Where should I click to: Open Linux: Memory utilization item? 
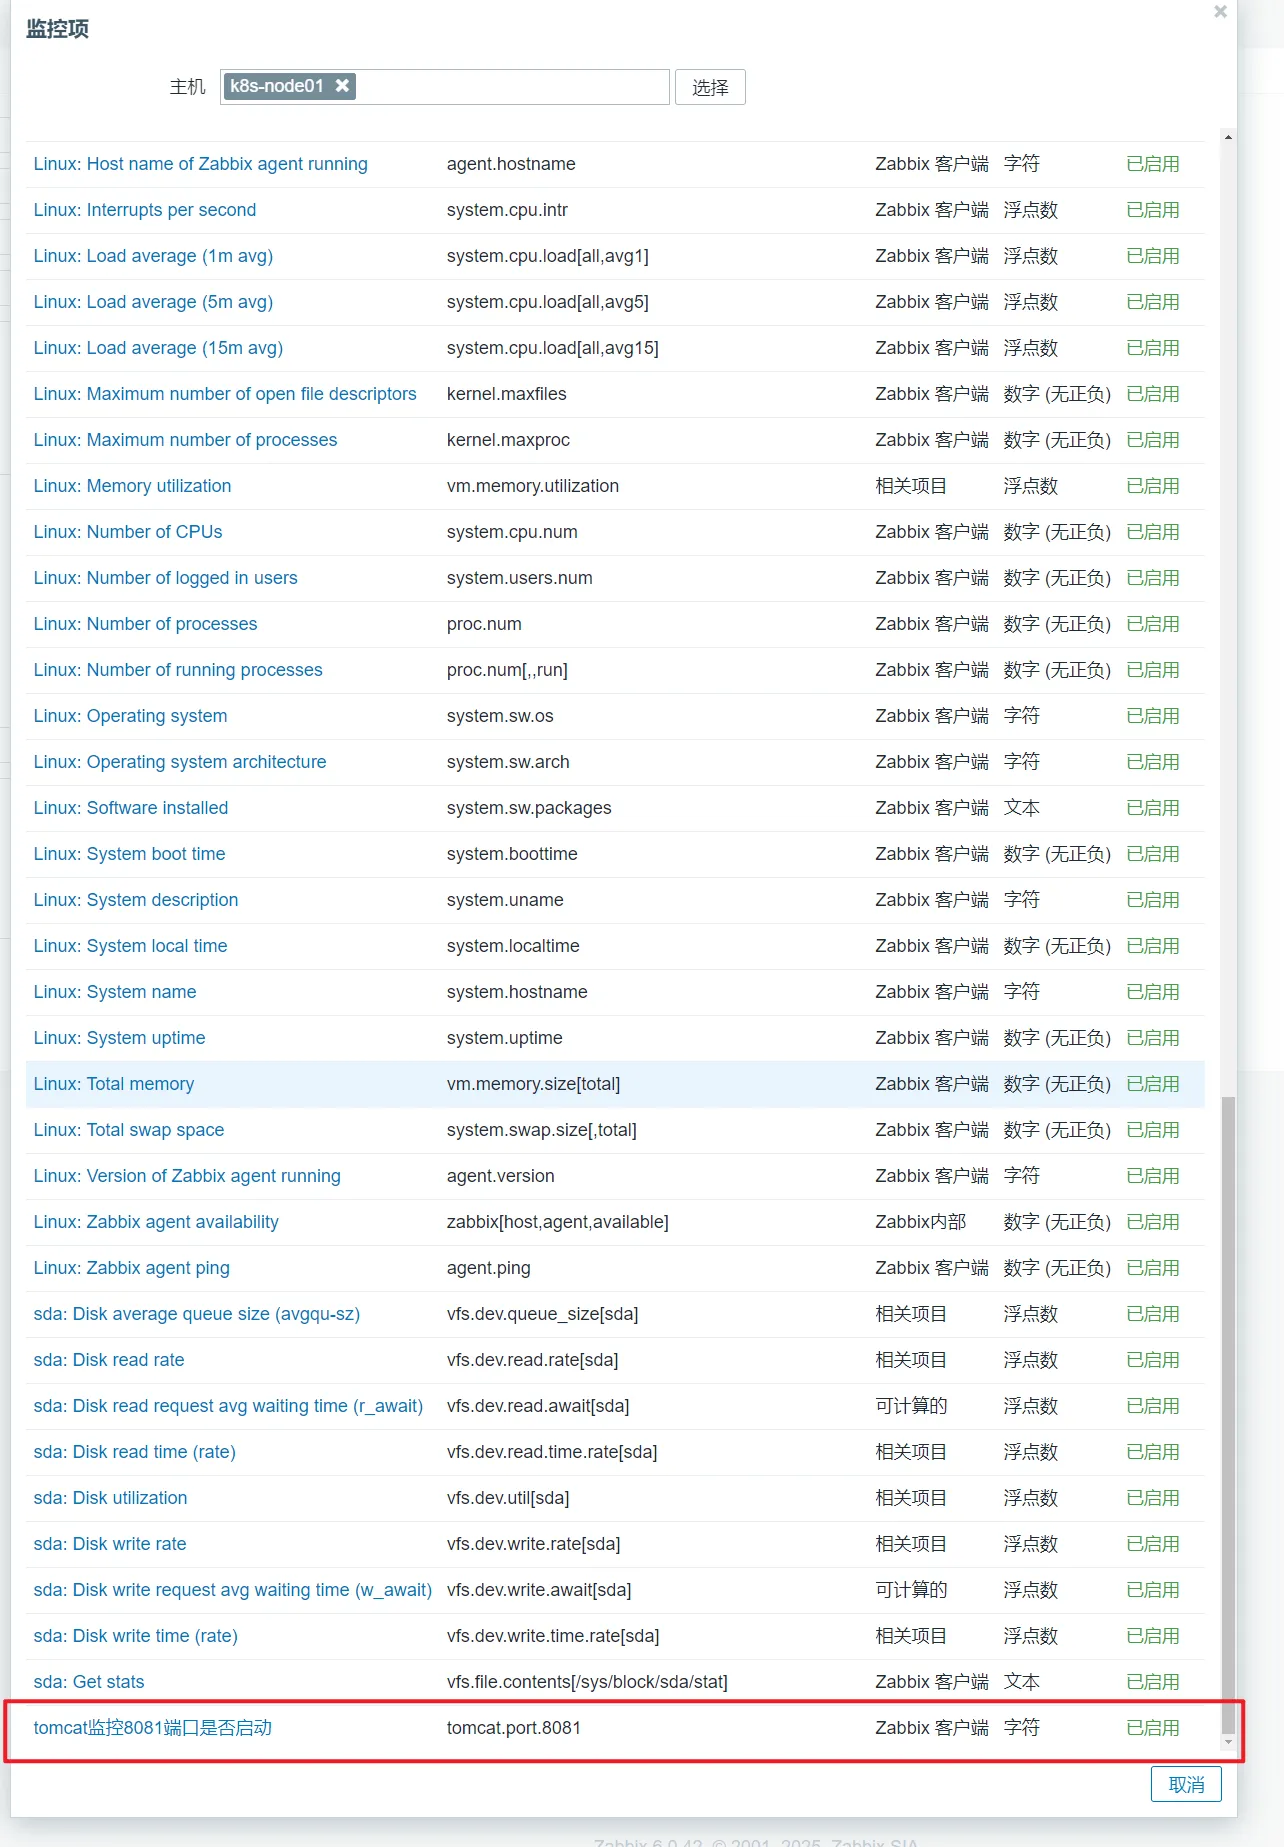click(132, 486)
